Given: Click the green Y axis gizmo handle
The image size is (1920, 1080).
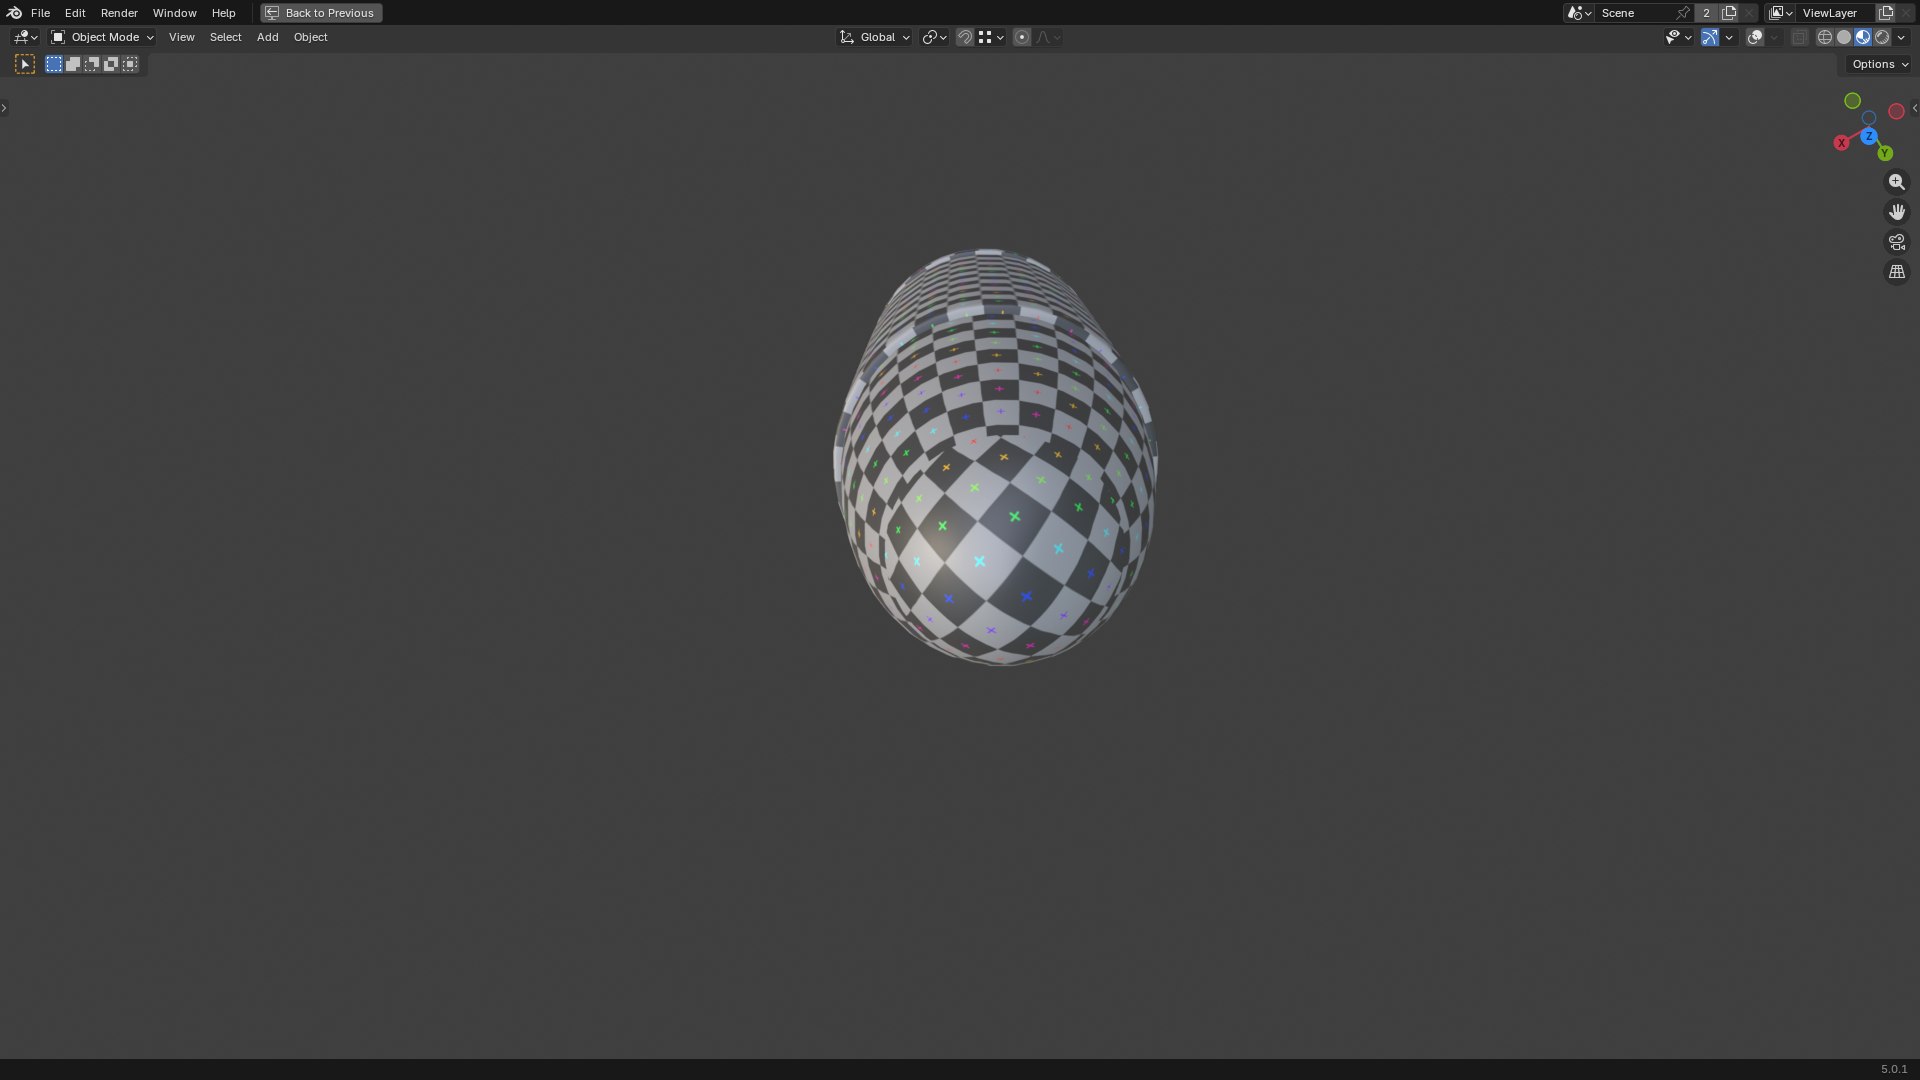Looking at the screenshot, I should point(1885,153).
